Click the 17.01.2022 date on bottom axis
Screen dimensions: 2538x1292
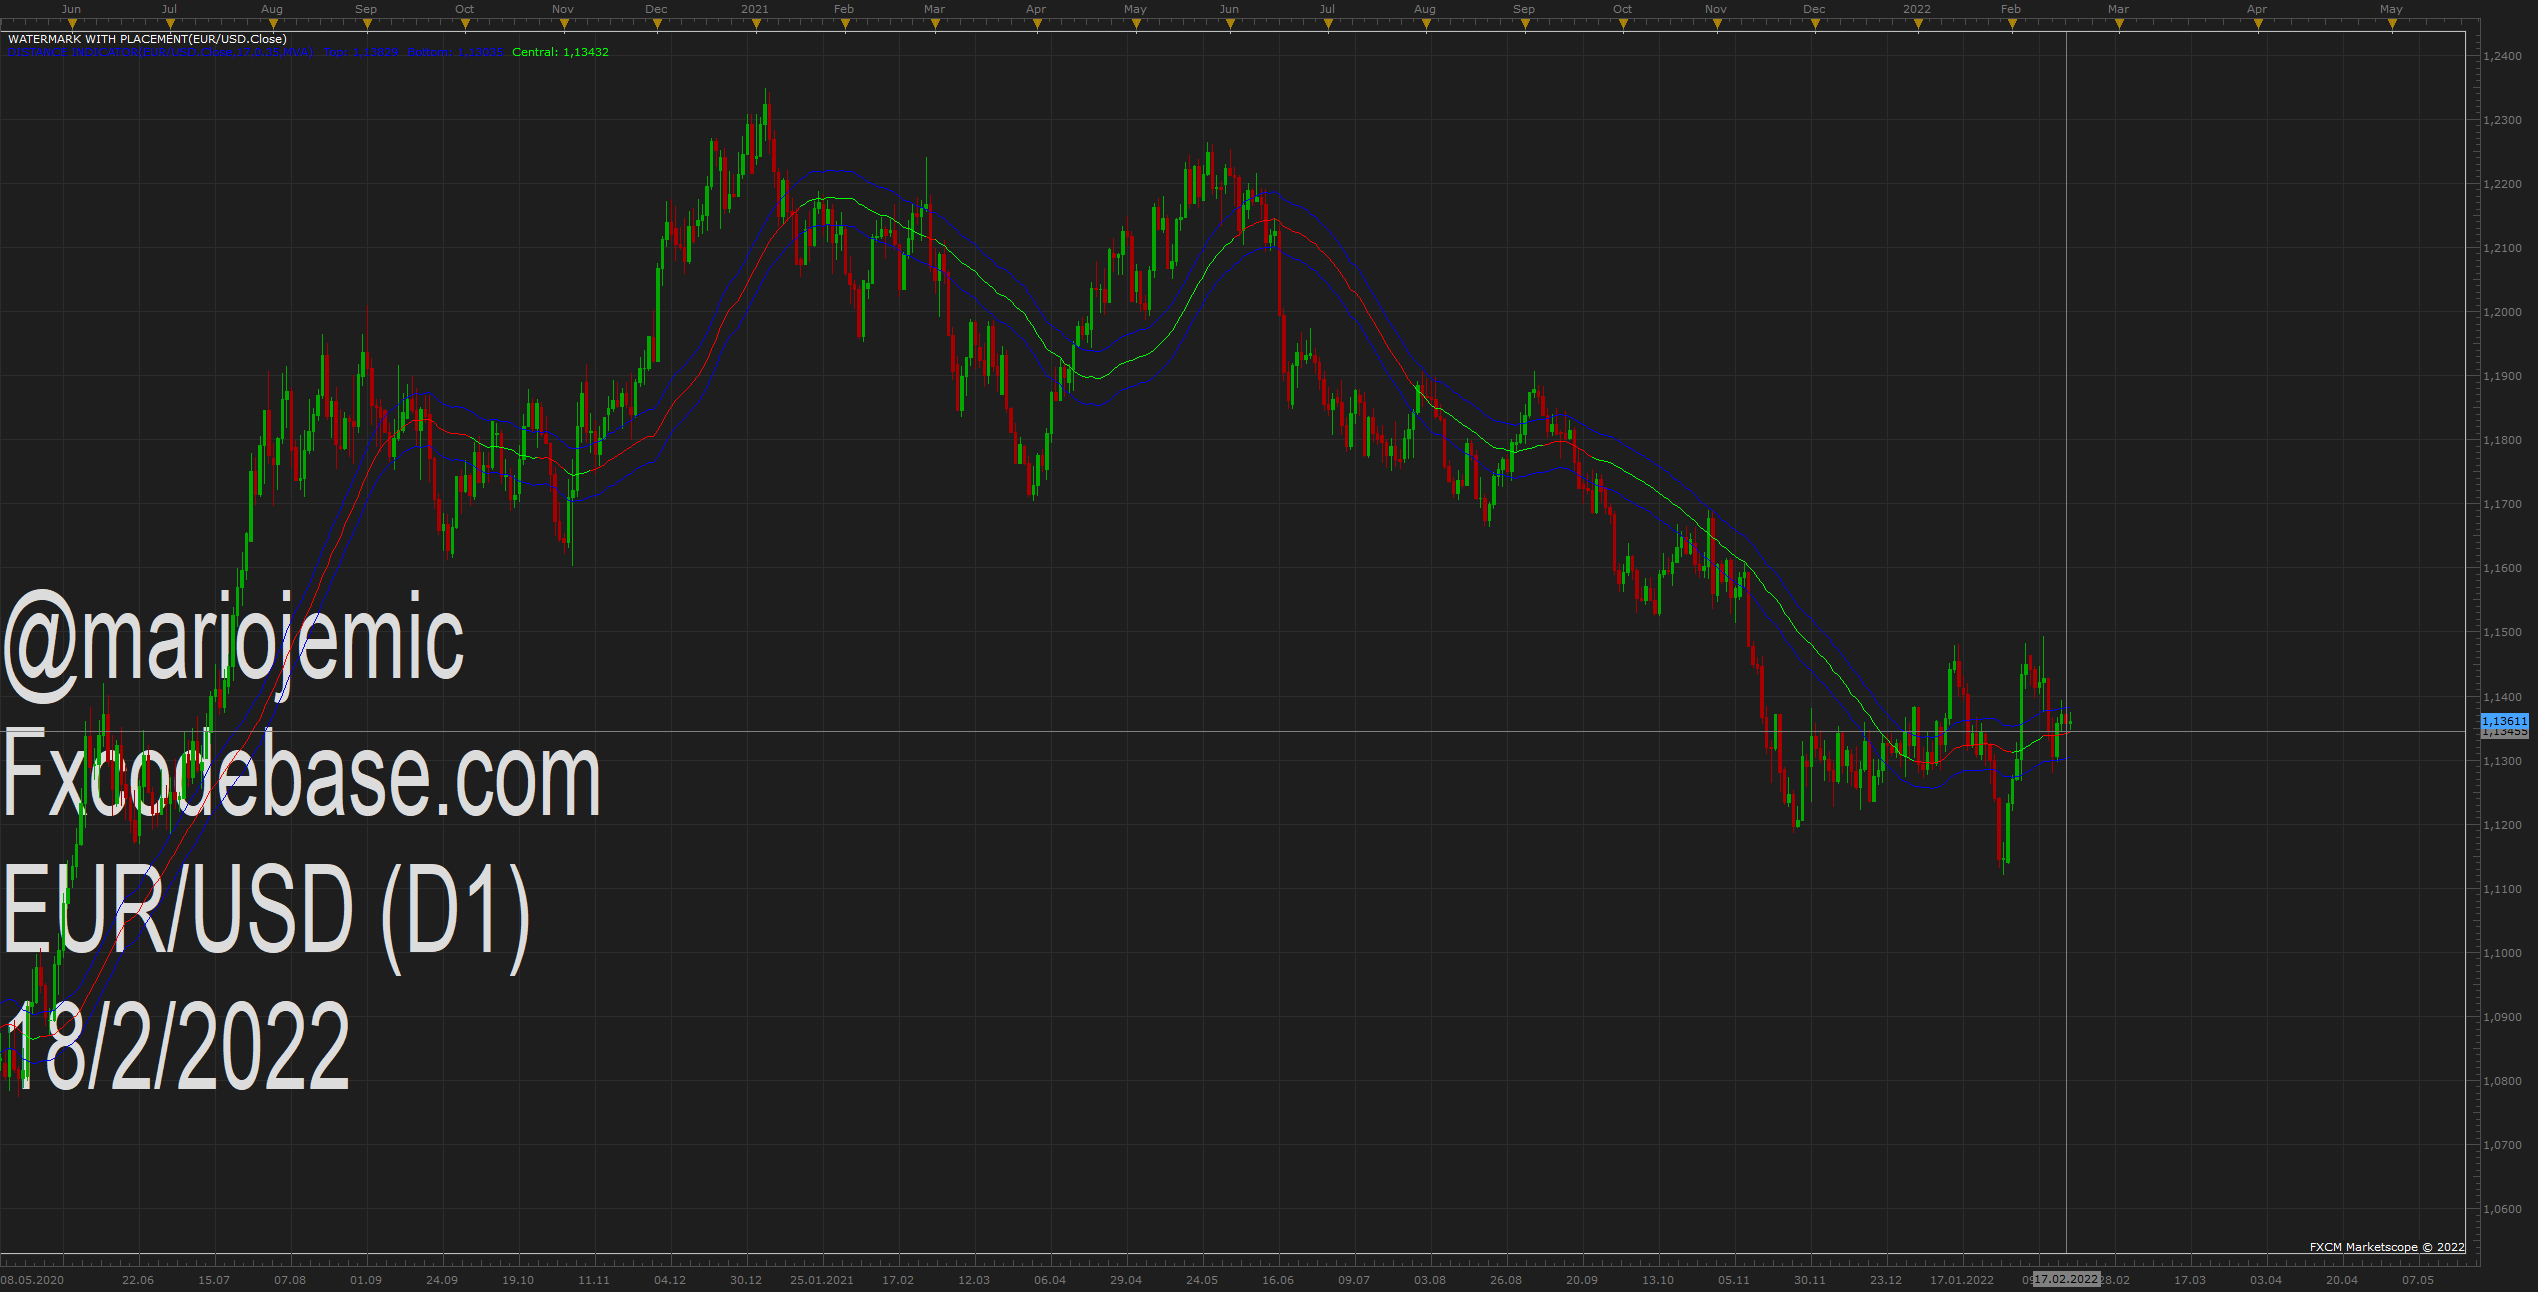[1962, 1280]
